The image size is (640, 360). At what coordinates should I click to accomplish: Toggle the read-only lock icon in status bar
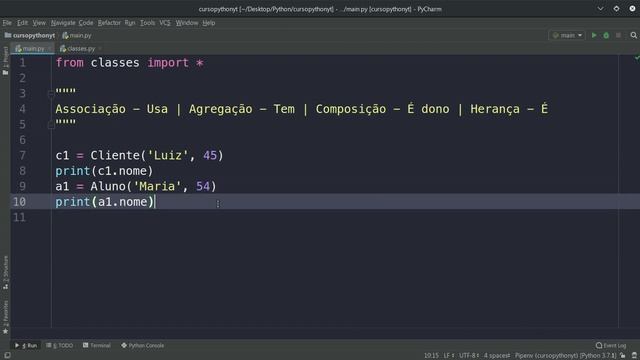[x=622, y=356]
